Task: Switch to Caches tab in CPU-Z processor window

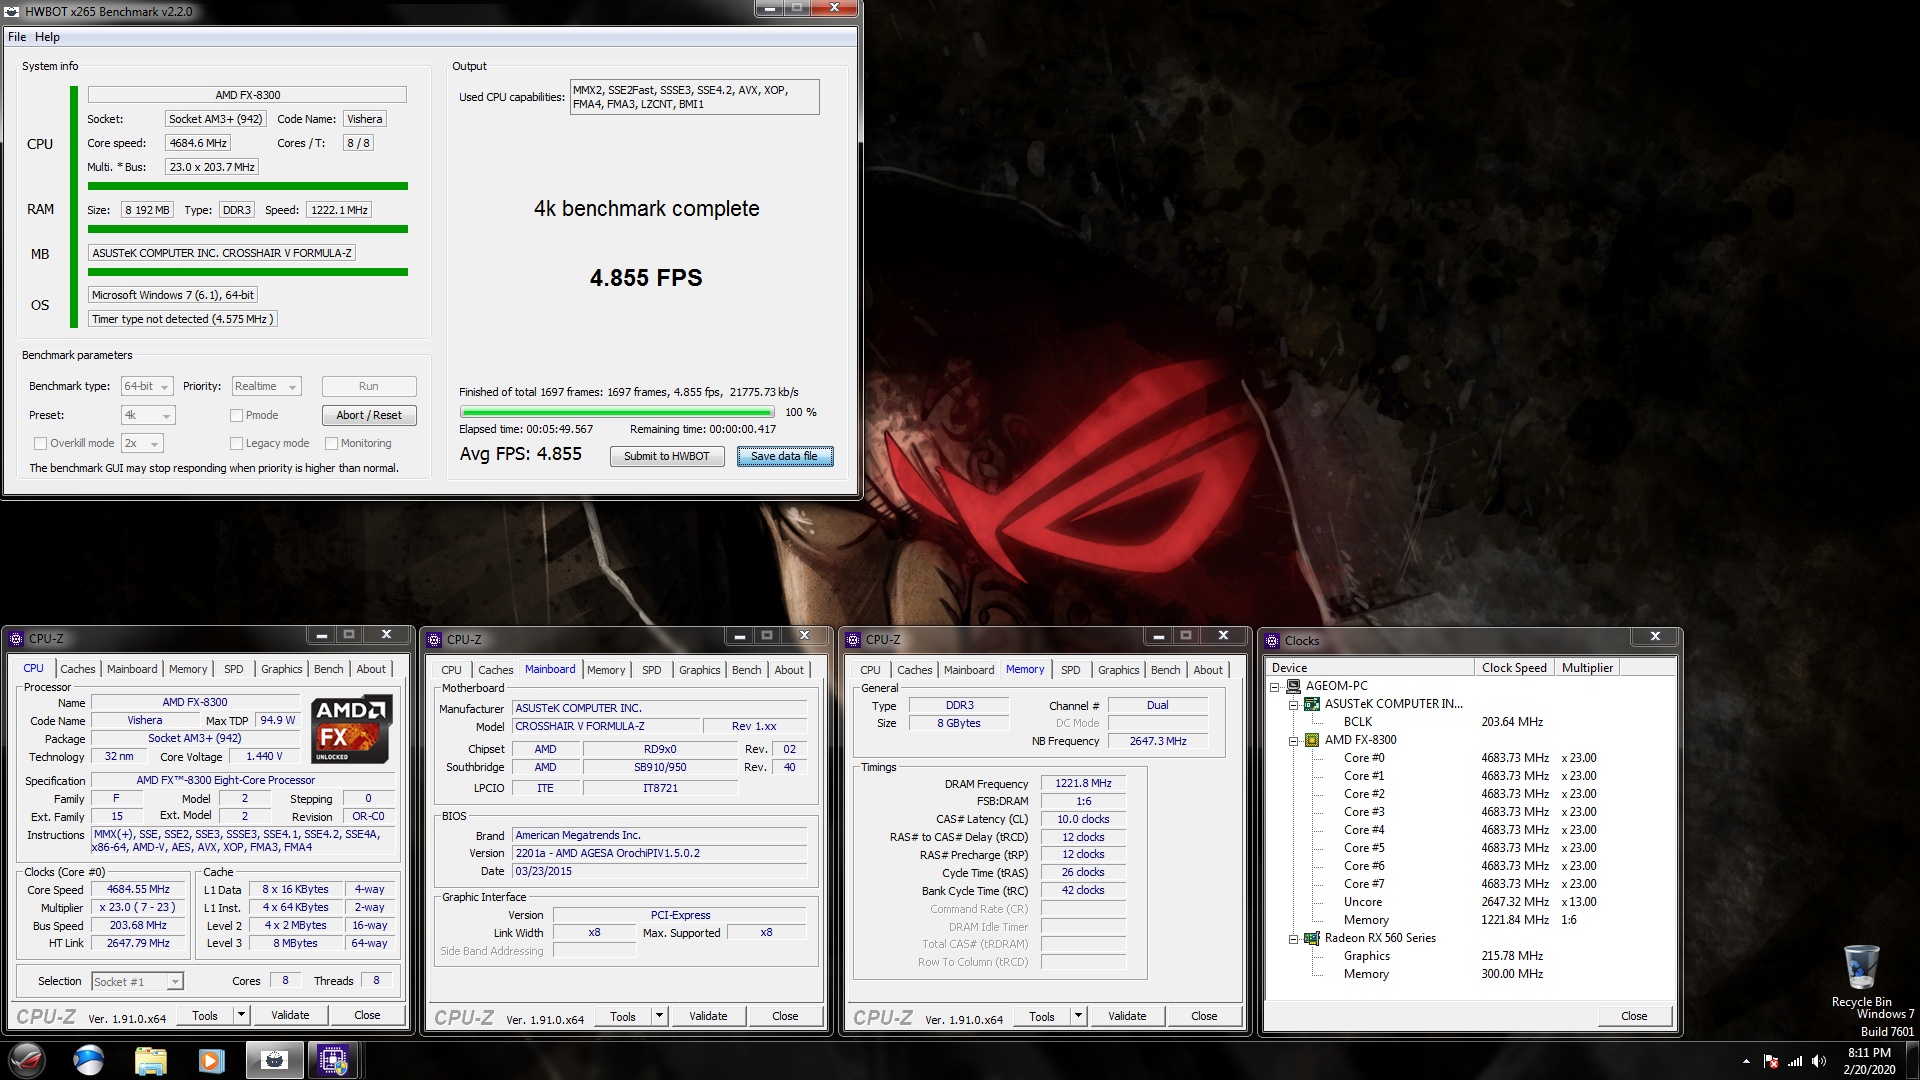Action: point(77,669)
